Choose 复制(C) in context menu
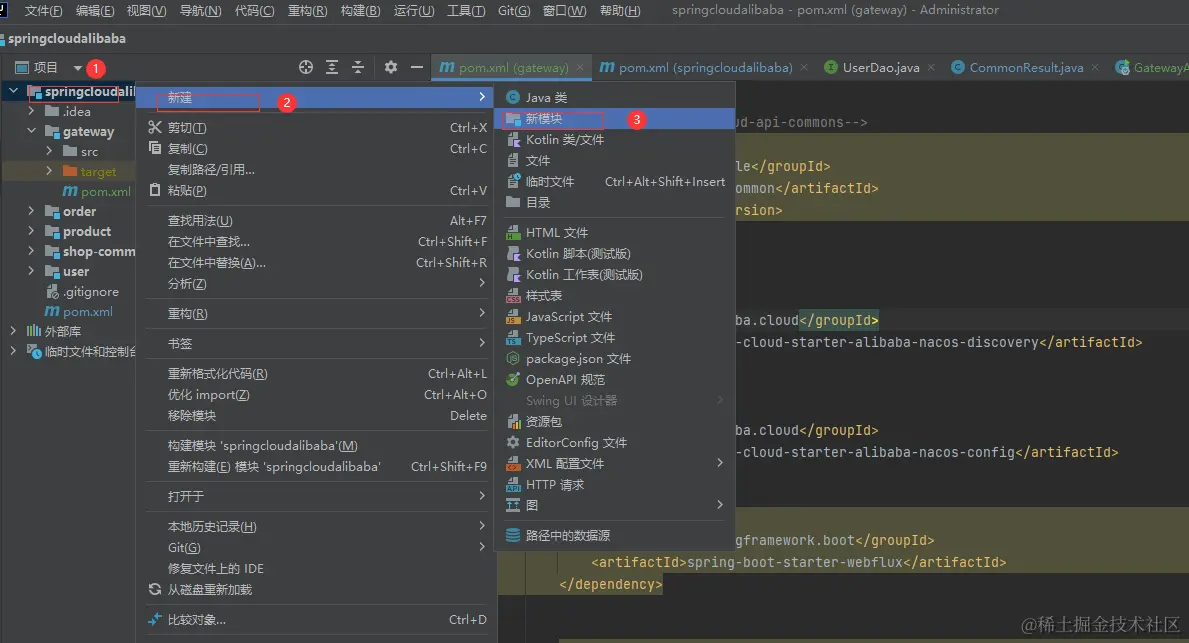This screenshot has width=1189, height=643. [x=317, y=149]
